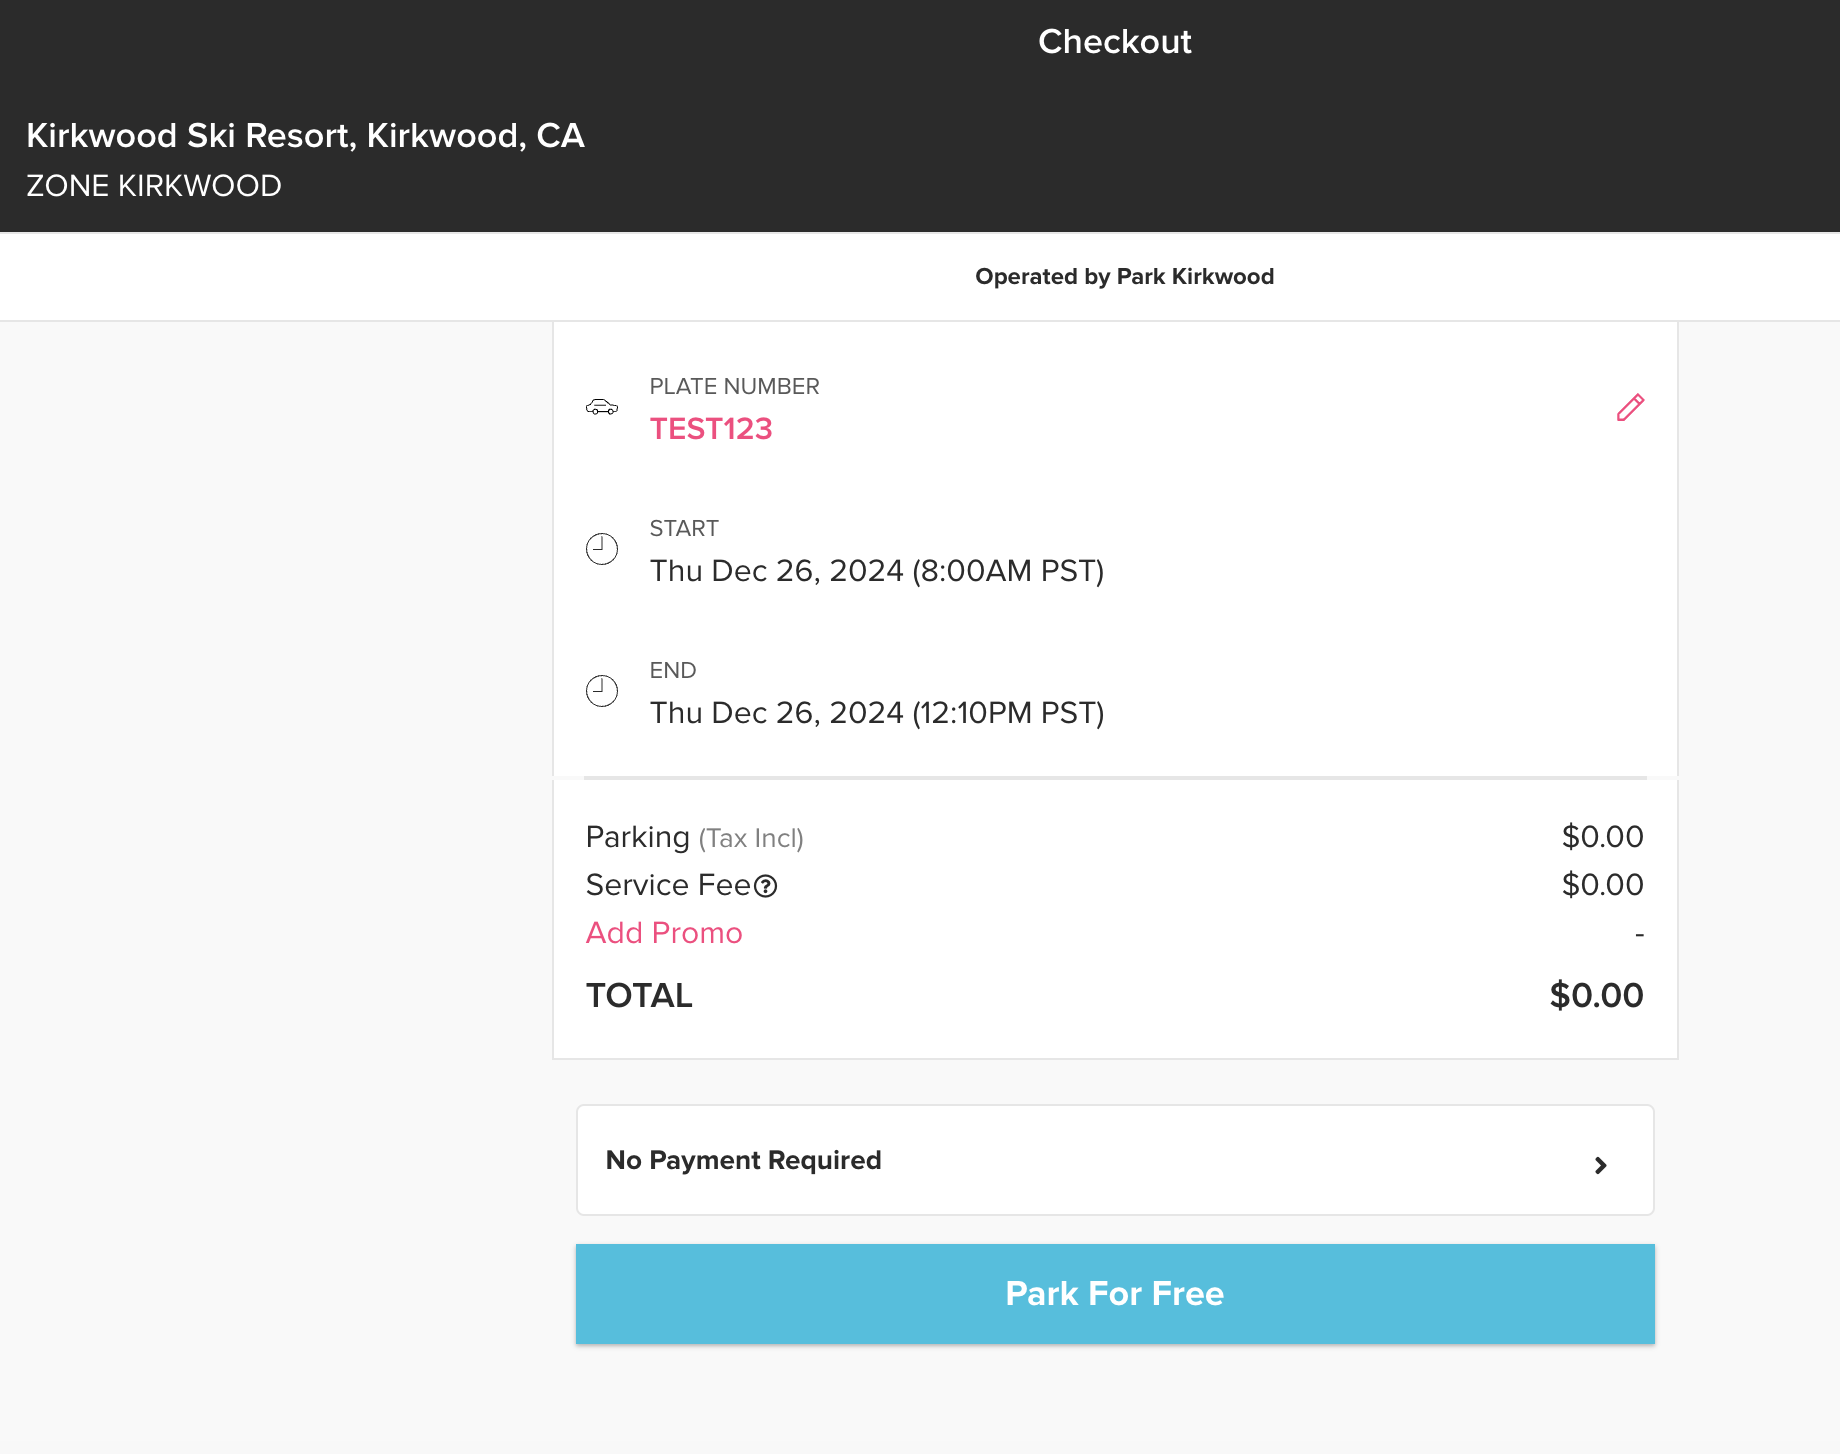Select the TEST123 plate number
Image resolution: width=1840 pixels, height=1454 pixels.
(711, 429)
